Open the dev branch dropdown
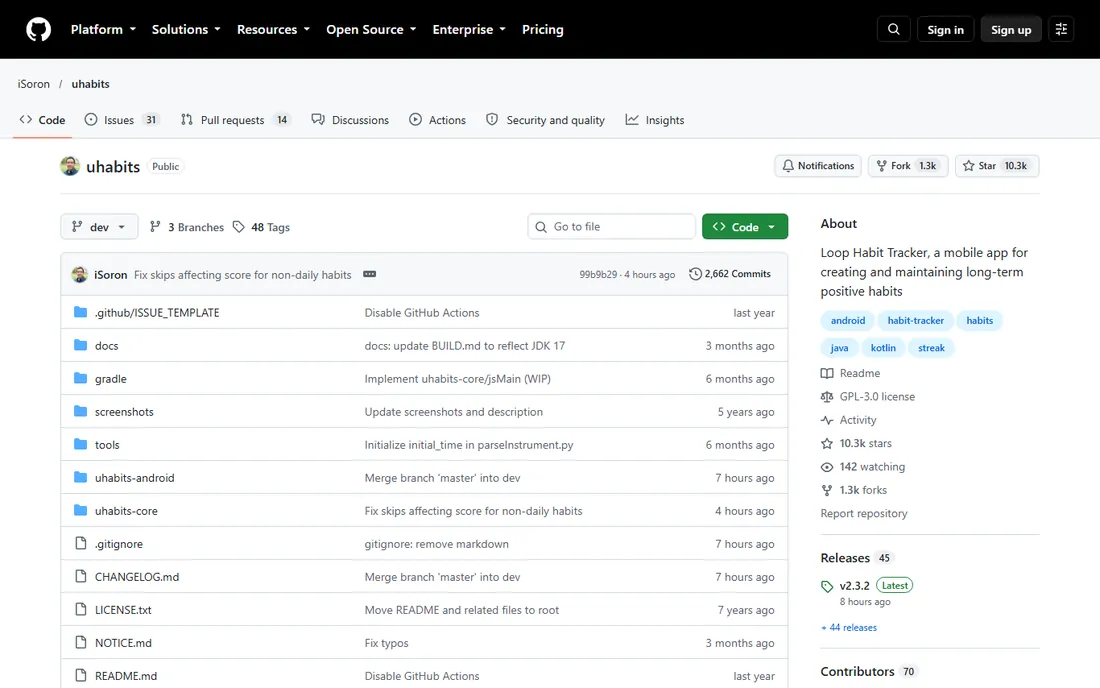The height and width of the screenshot is (688, 1100). click(99, 227)
